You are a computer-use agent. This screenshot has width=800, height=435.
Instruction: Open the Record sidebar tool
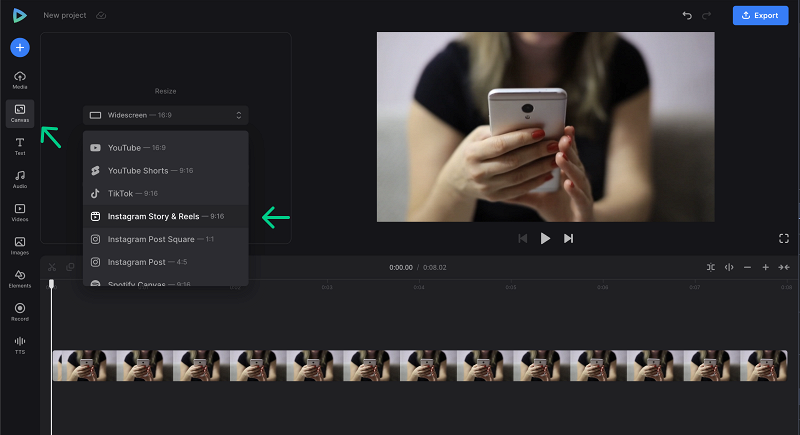[20, 312]
